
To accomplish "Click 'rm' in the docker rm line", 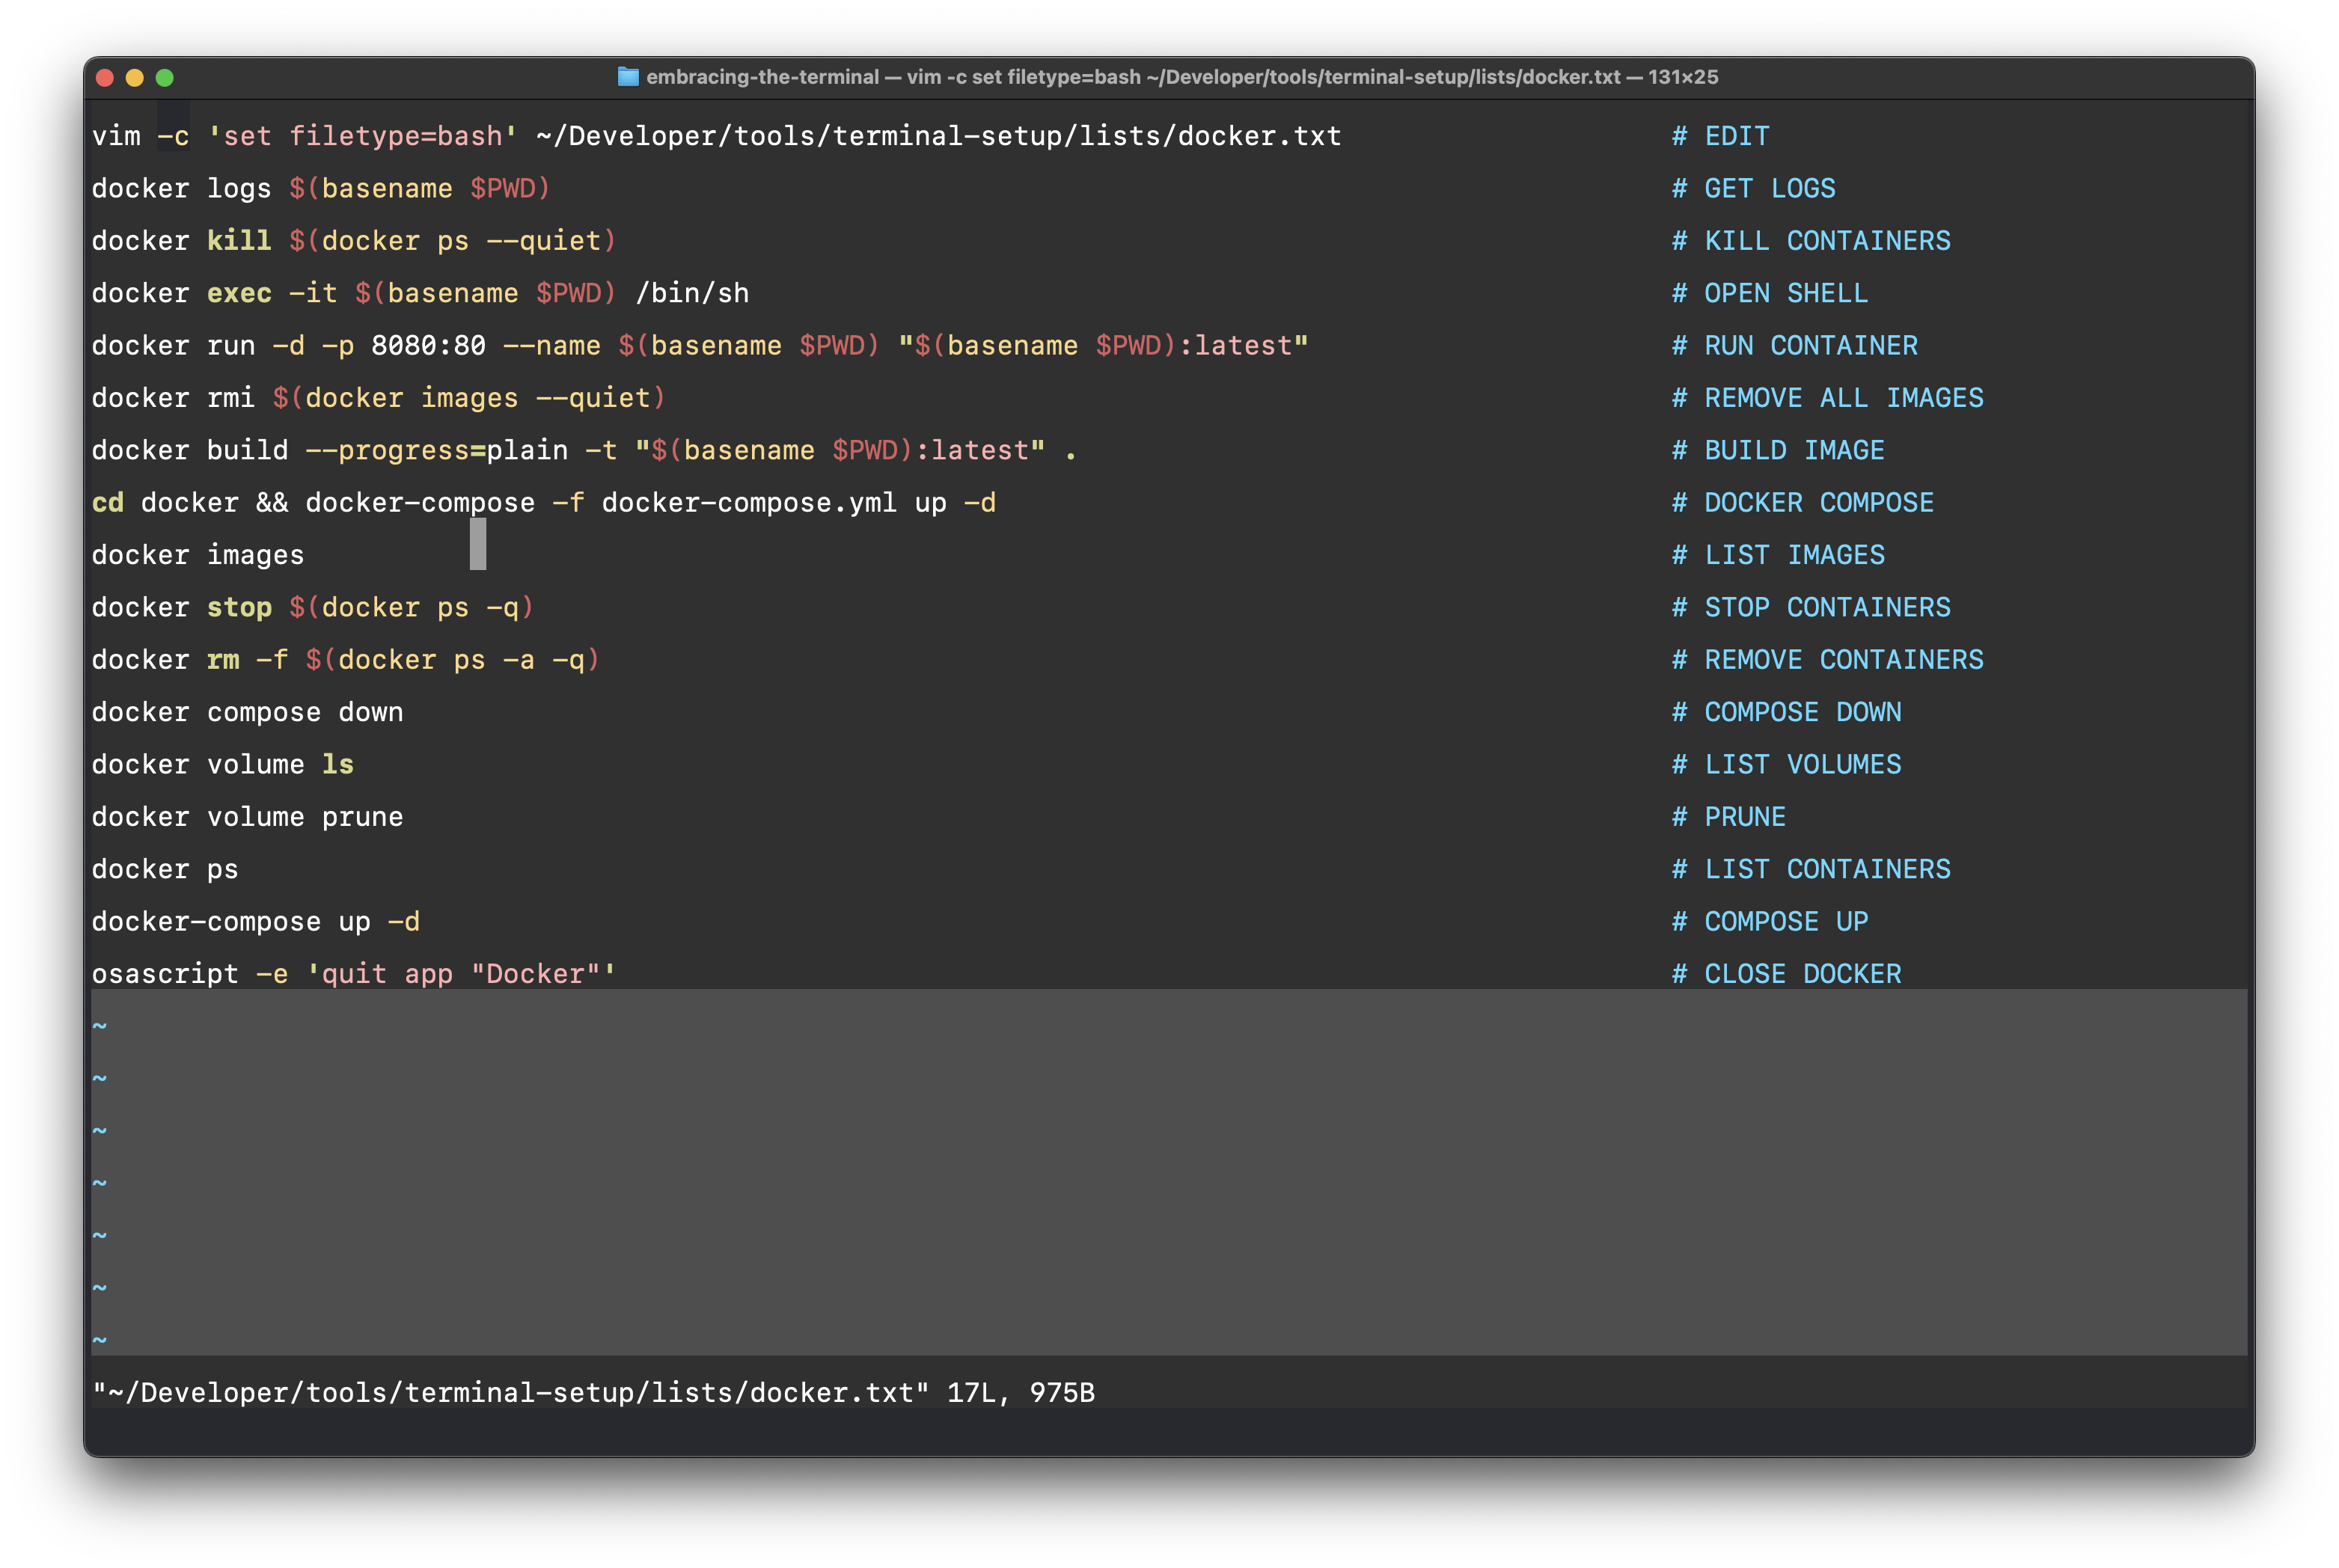I will (222, 660).
